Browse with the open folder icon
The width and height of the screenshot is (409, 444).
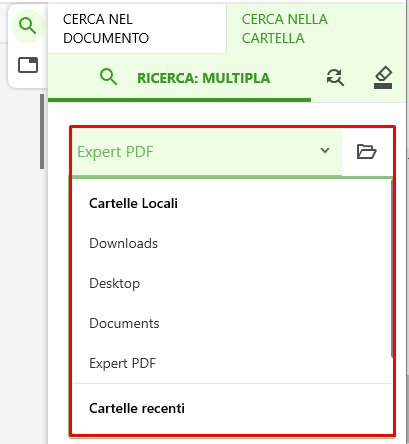coord(367,152)
